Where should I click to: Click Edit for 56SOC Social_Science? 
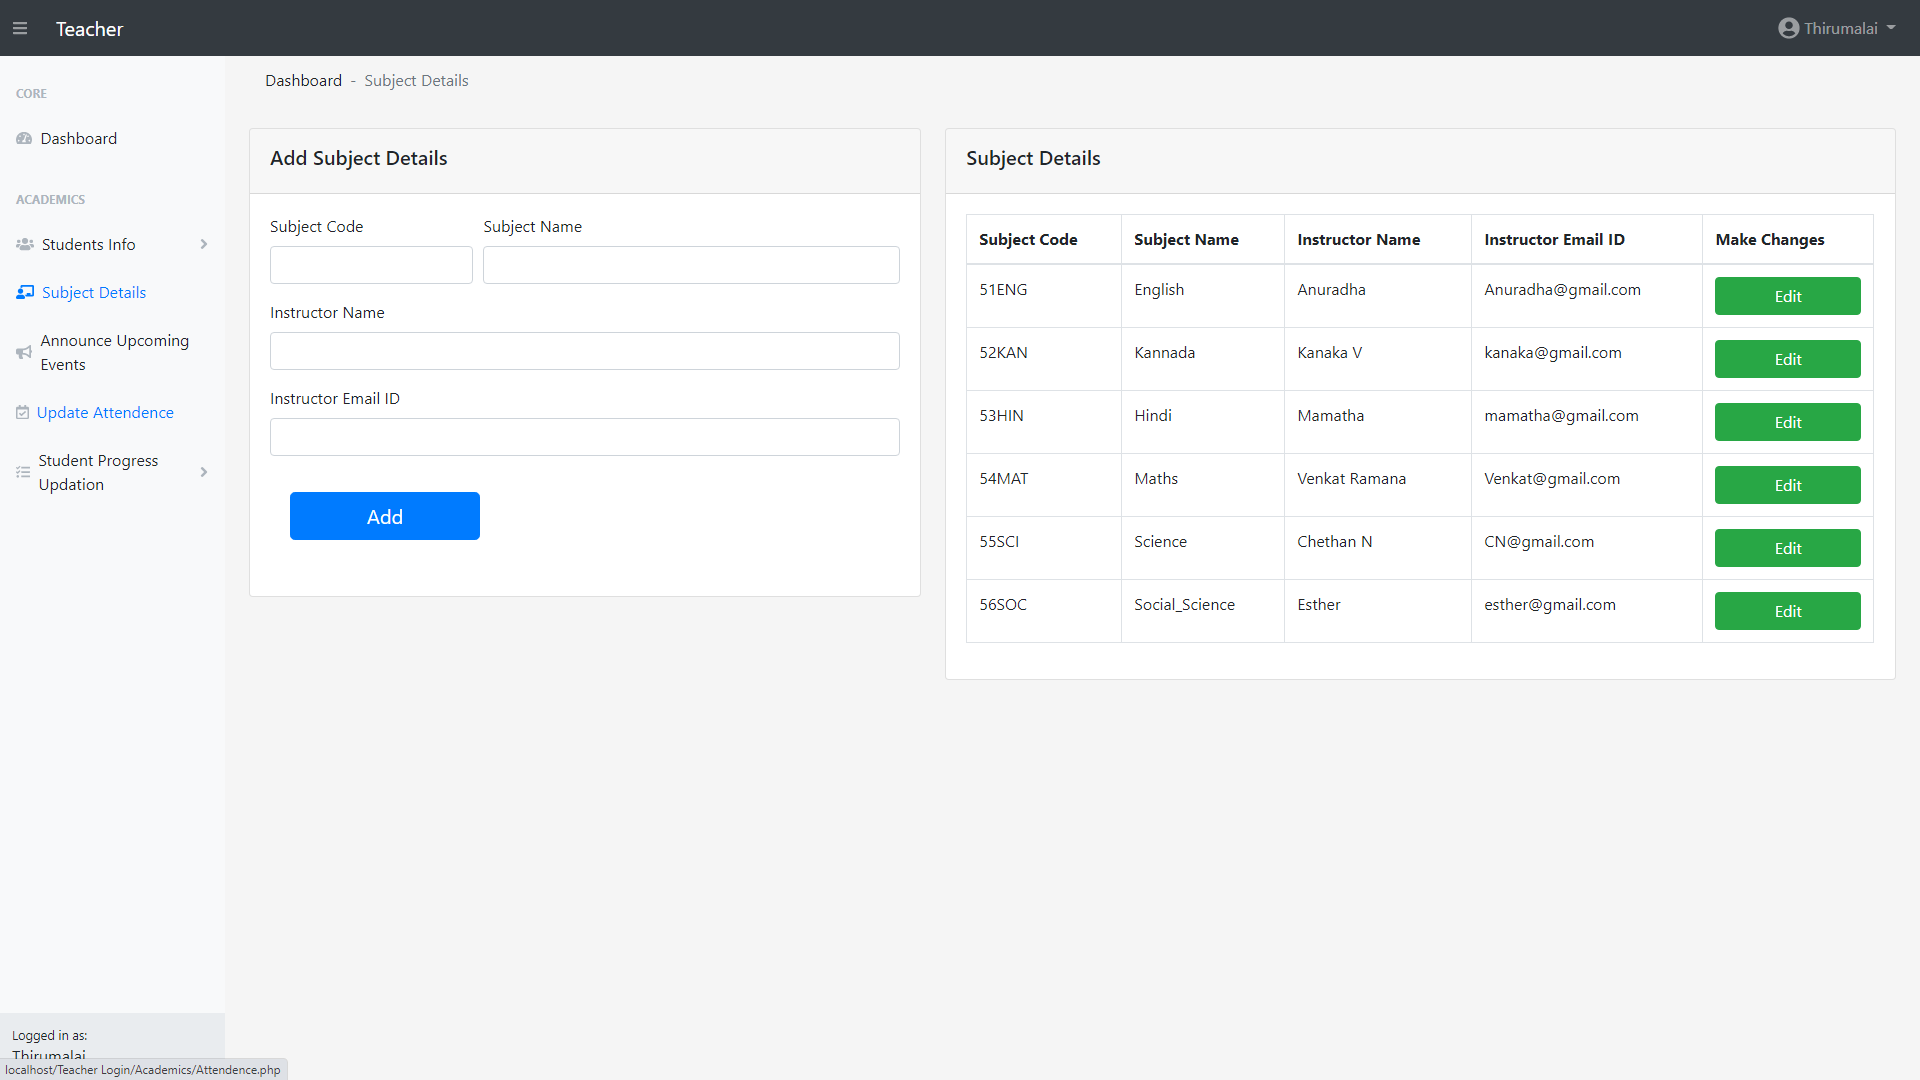click(1787, 612)
